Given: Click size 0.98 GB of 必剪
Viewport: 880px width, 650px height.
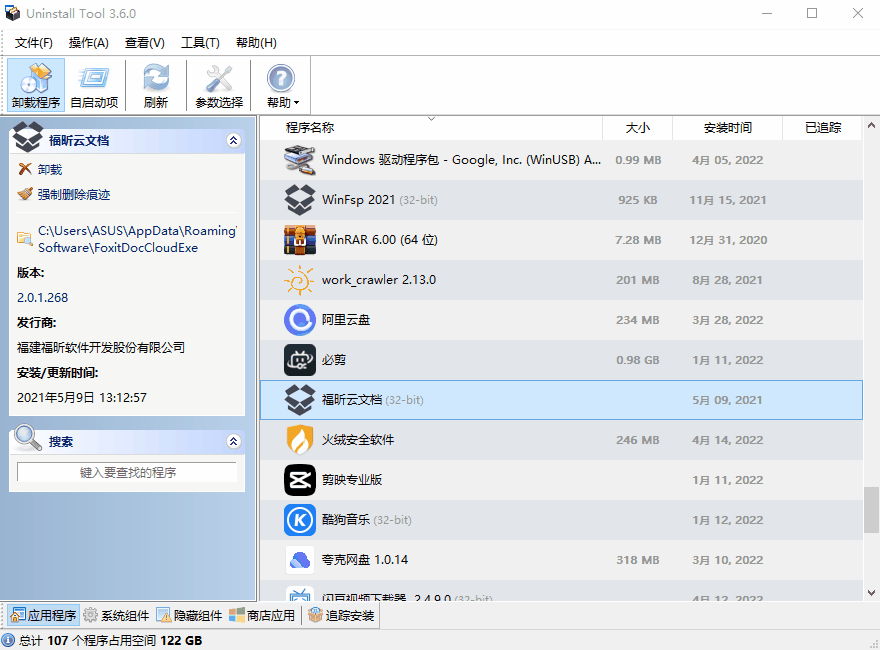Looking at the screenshot, I should tap(638, 360).
